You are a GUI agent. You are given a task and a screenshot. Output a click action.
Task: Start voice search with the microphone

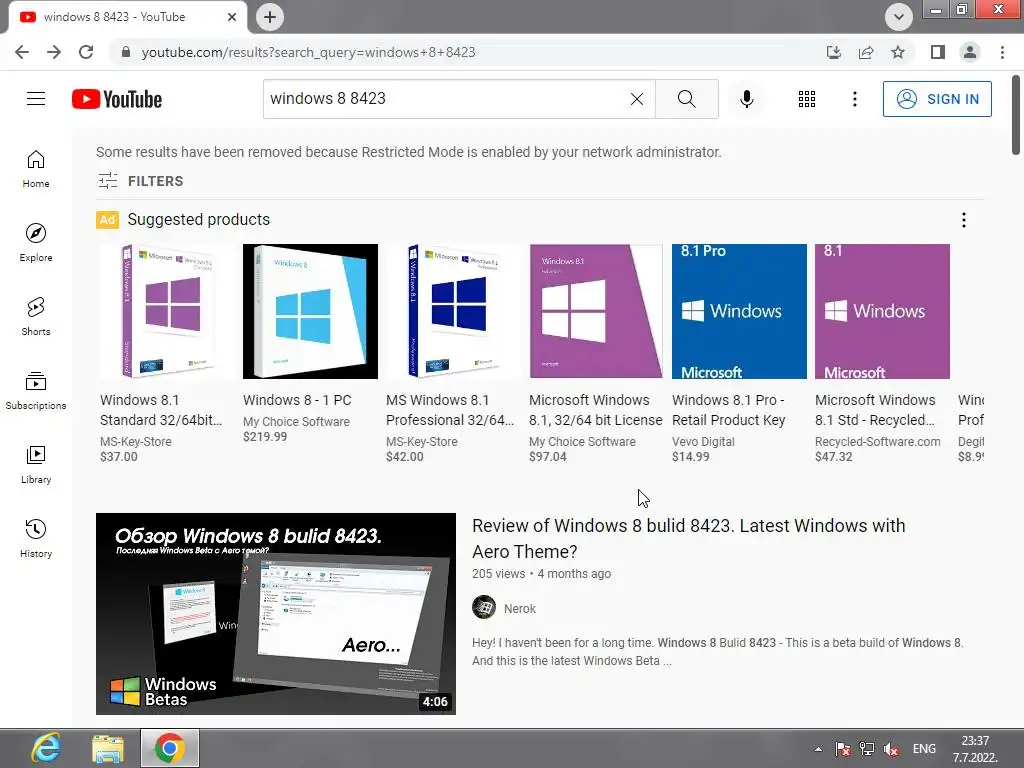point(746,99)
